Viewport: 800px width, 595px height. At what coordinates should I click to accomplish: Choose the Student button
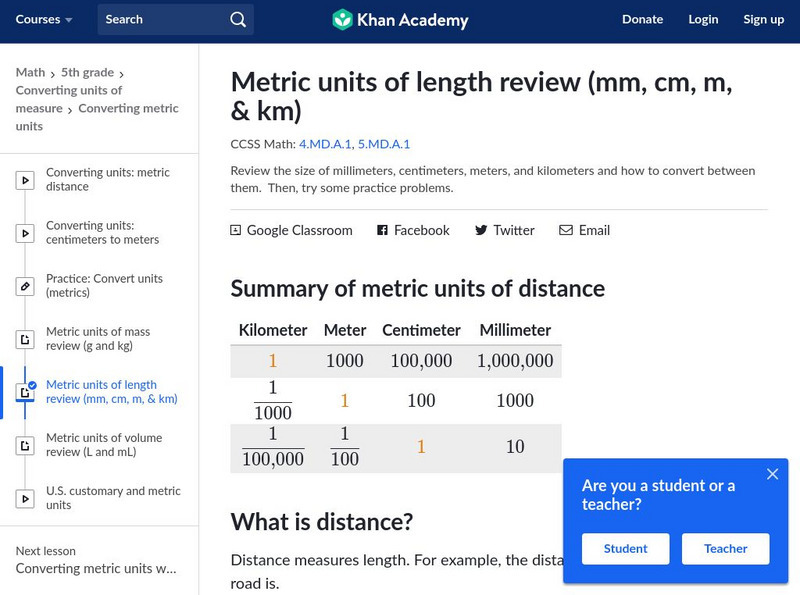click(x=625, y=549)
